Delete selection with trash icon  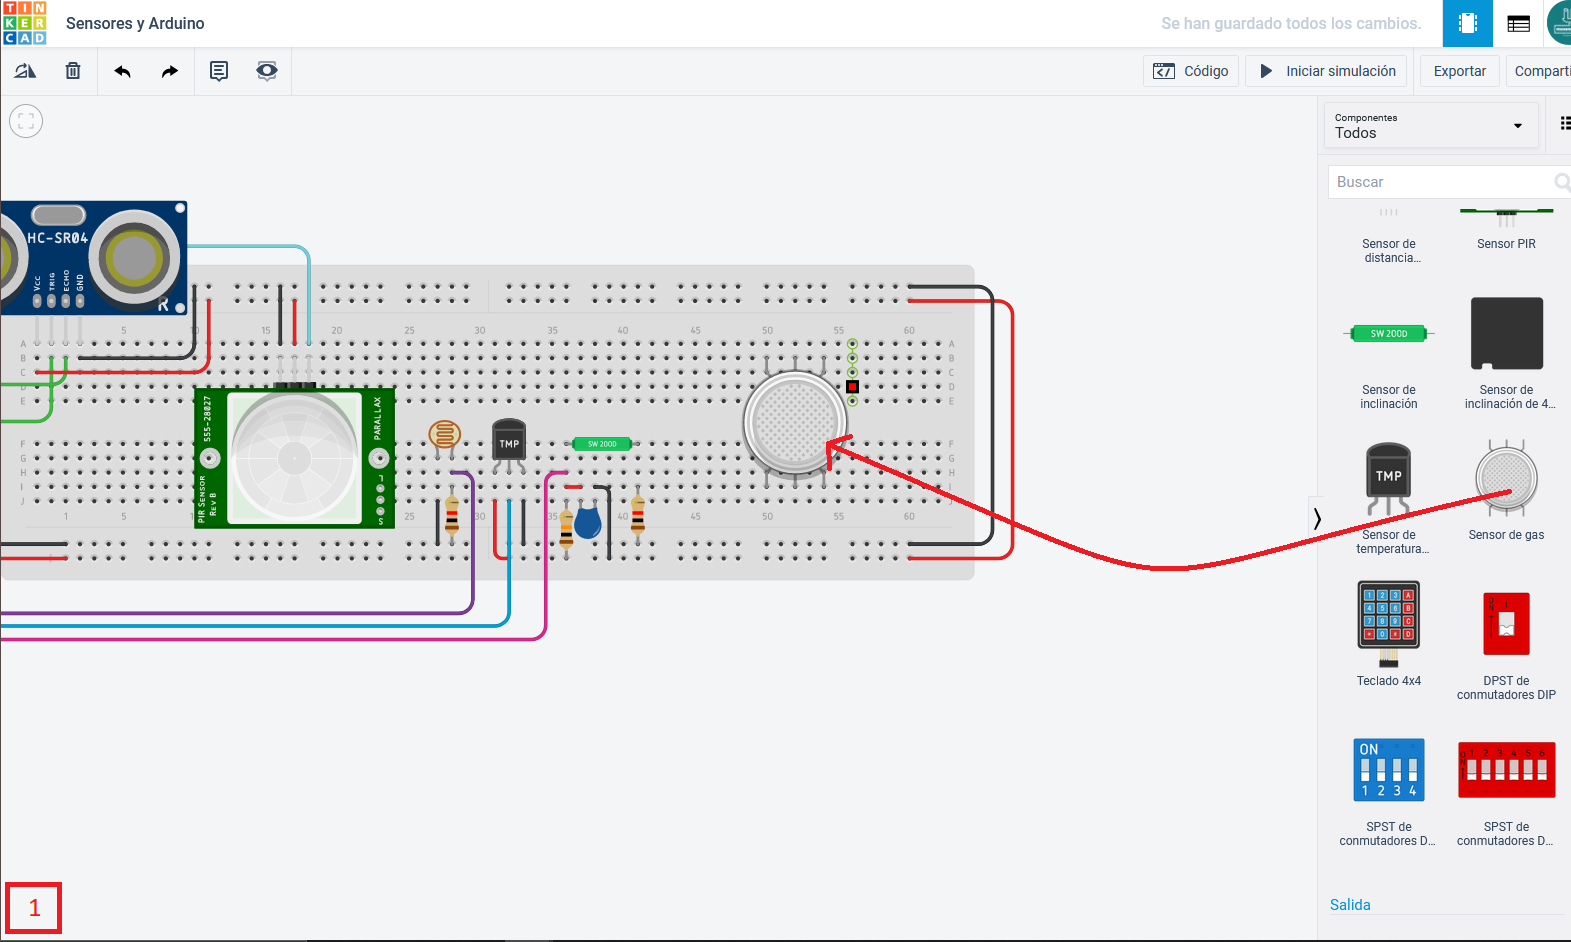73,71
